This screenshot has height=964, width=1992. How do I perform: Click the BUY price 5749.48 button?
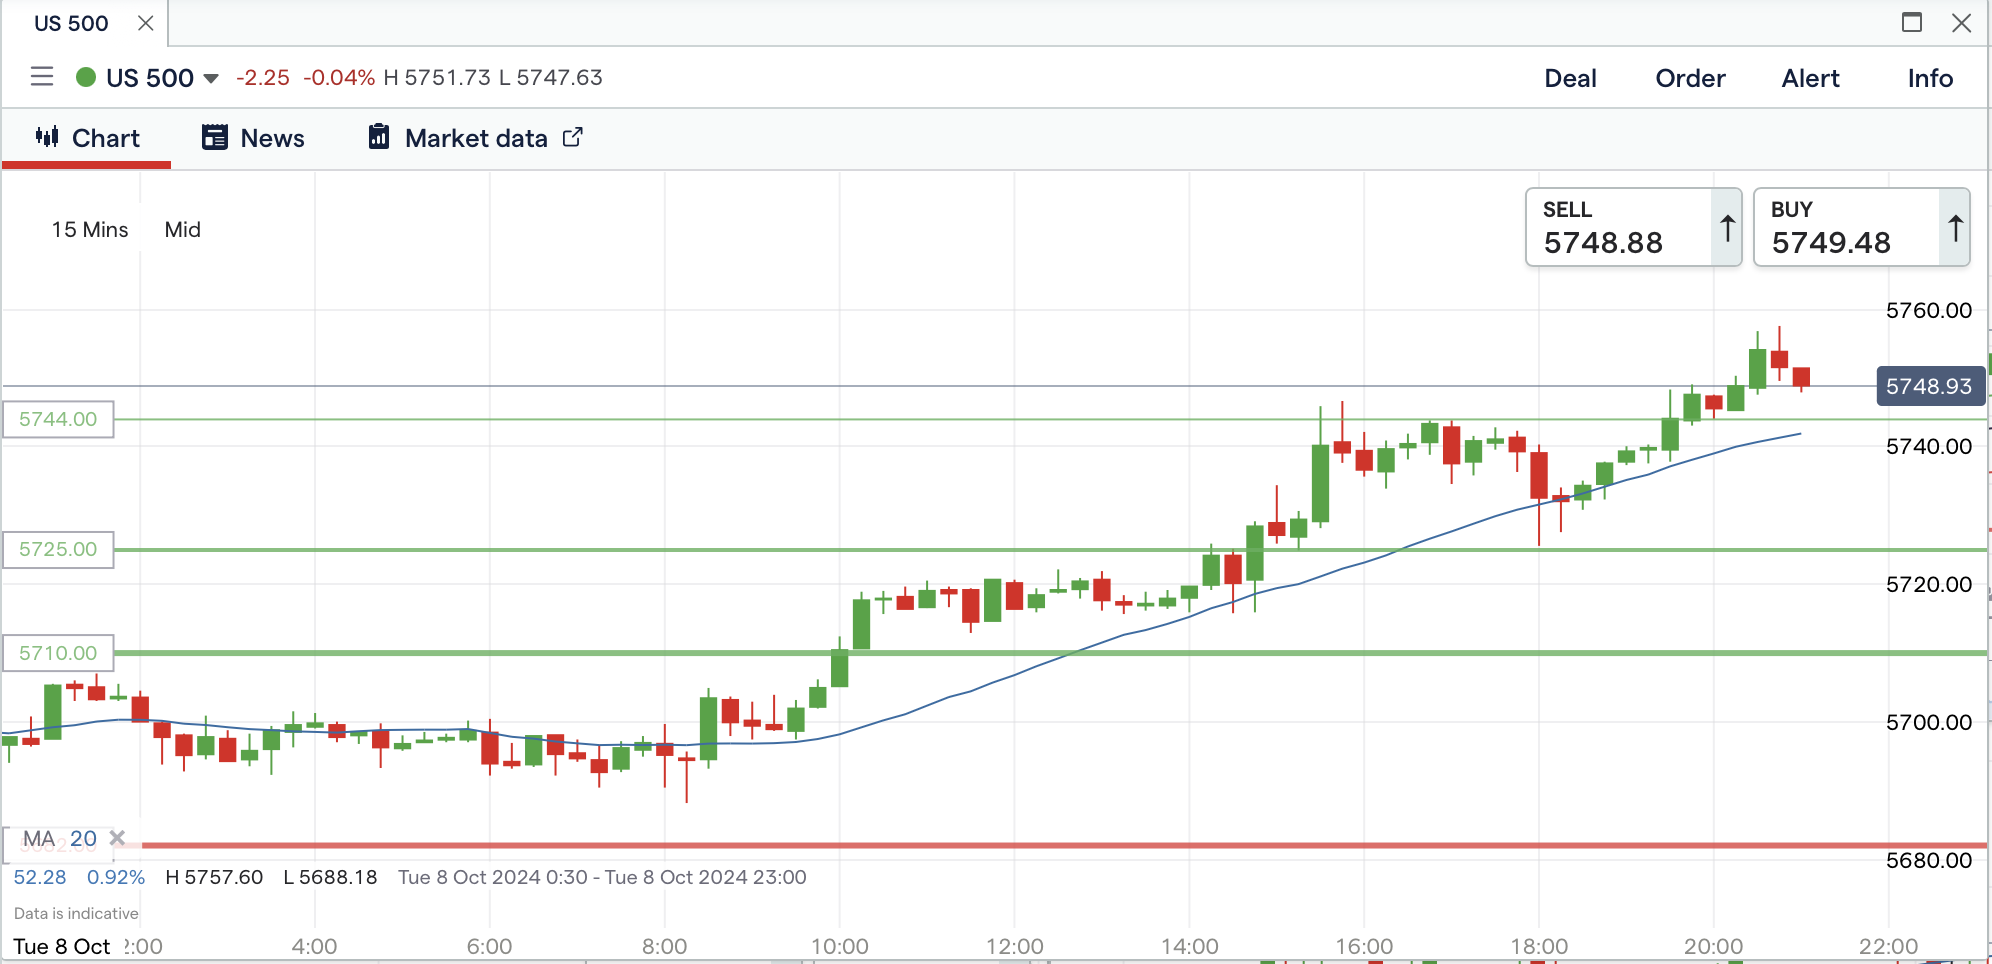(1848, 228)
